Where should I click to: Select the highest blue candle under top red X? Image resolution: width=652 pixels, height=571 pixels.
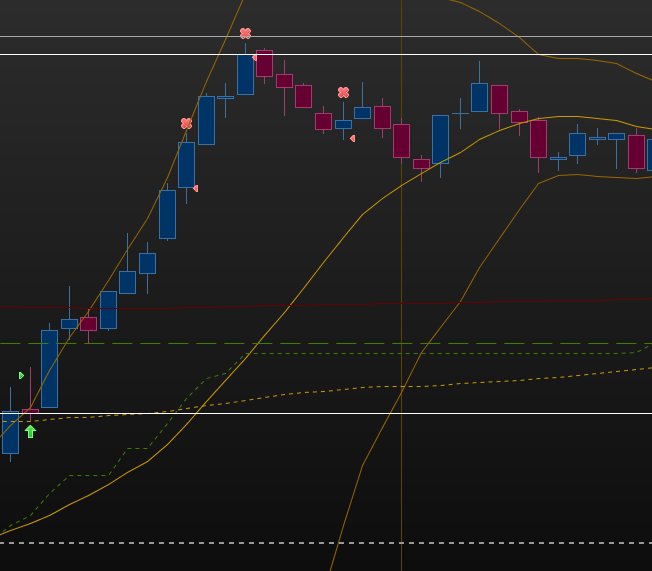(245, 75)
